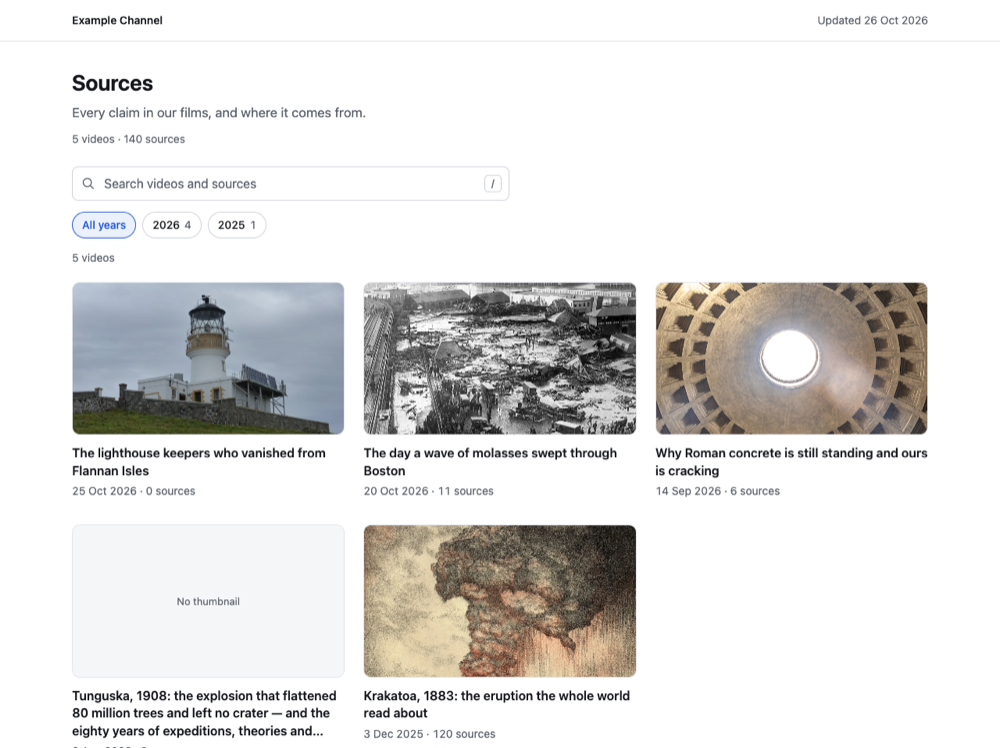Open 'The day a wave of molasses' title
This screenshot has width=1000, height=748.
[490, 462]
